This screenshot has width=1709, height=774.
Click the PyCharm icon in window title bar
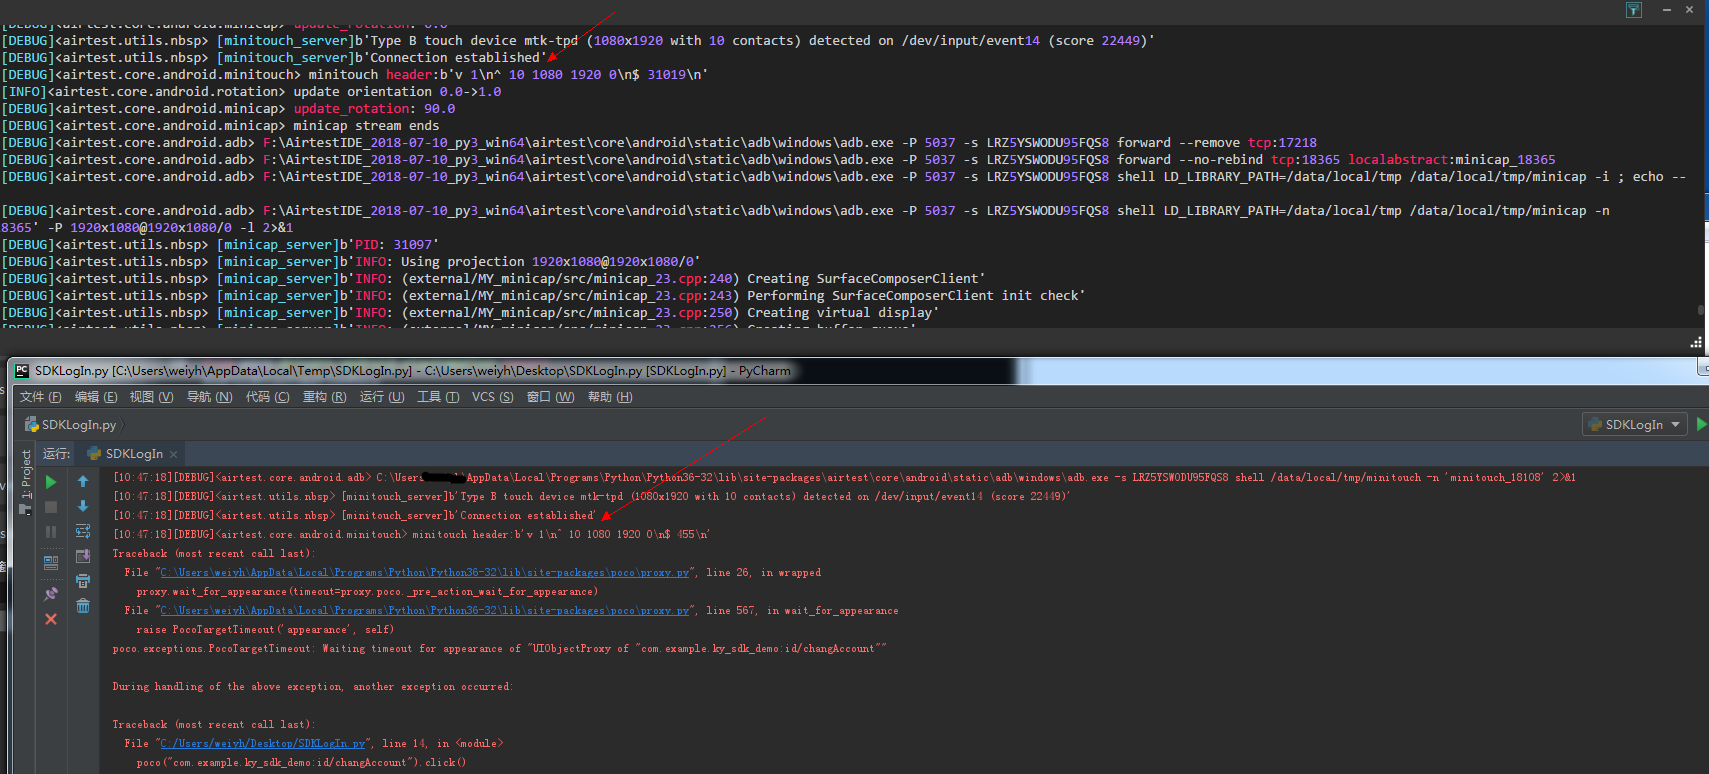coord(22,371)
